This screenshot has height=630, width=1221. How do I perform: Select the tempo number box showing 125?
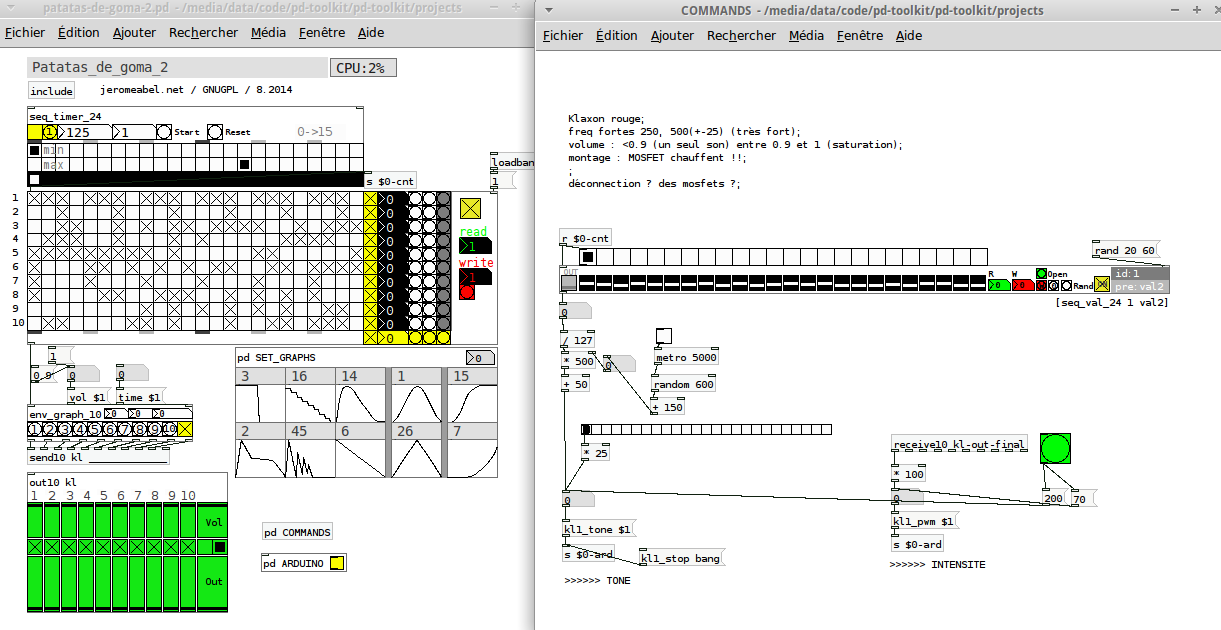tap(84, 132)
